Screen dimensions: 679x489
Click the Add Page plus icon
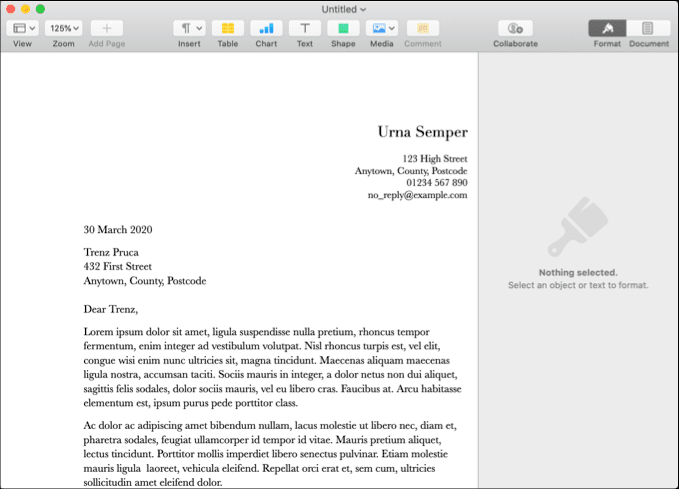click(107, 28)
